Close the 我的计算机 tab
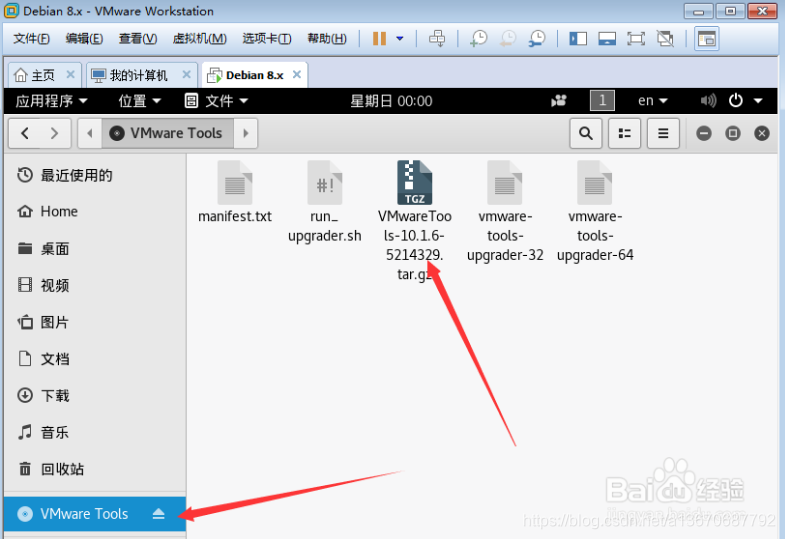785x539 pixels. pos(186,75)
